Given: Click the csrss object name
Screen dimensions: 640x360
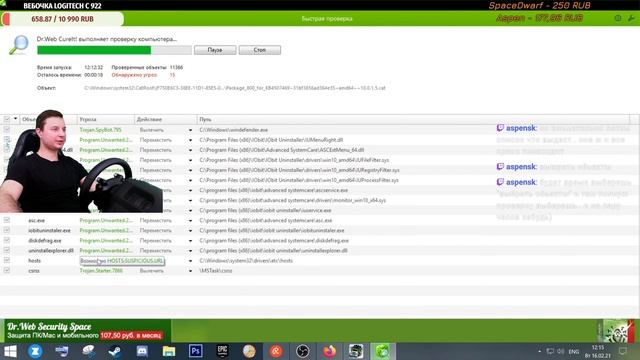Looking at the screenshot, I should point(34,271).
